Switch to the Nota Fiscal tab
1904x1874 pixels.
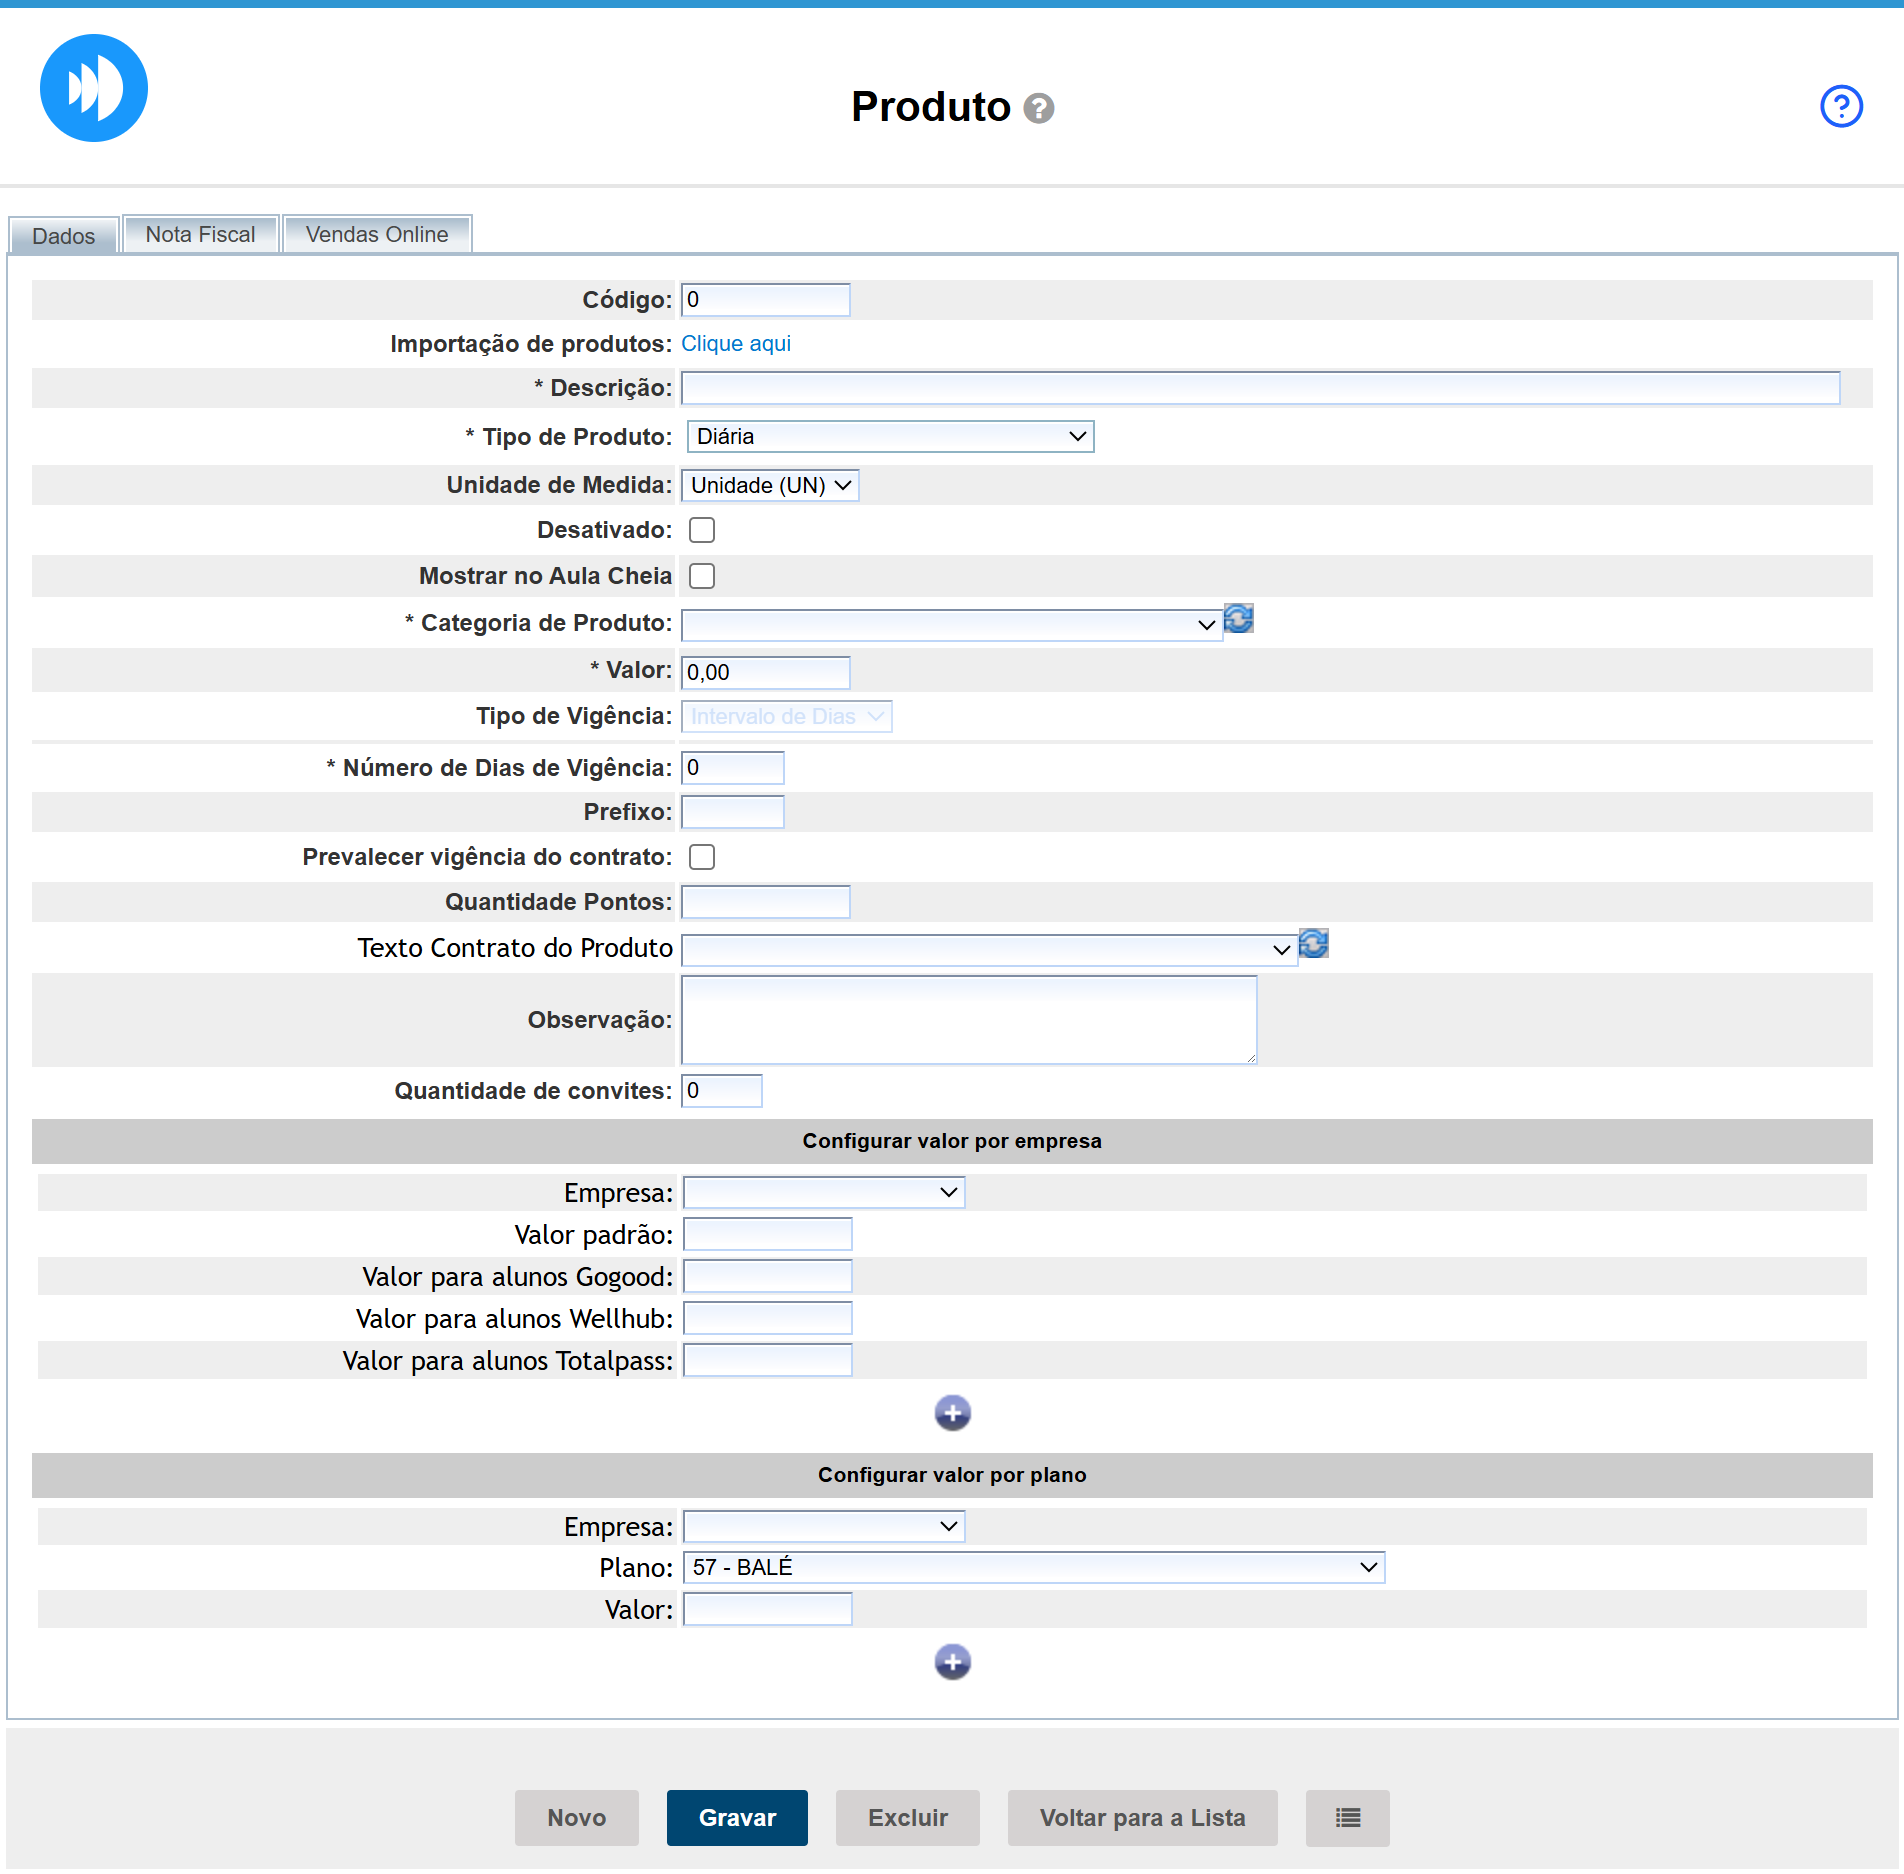point(200,235)
